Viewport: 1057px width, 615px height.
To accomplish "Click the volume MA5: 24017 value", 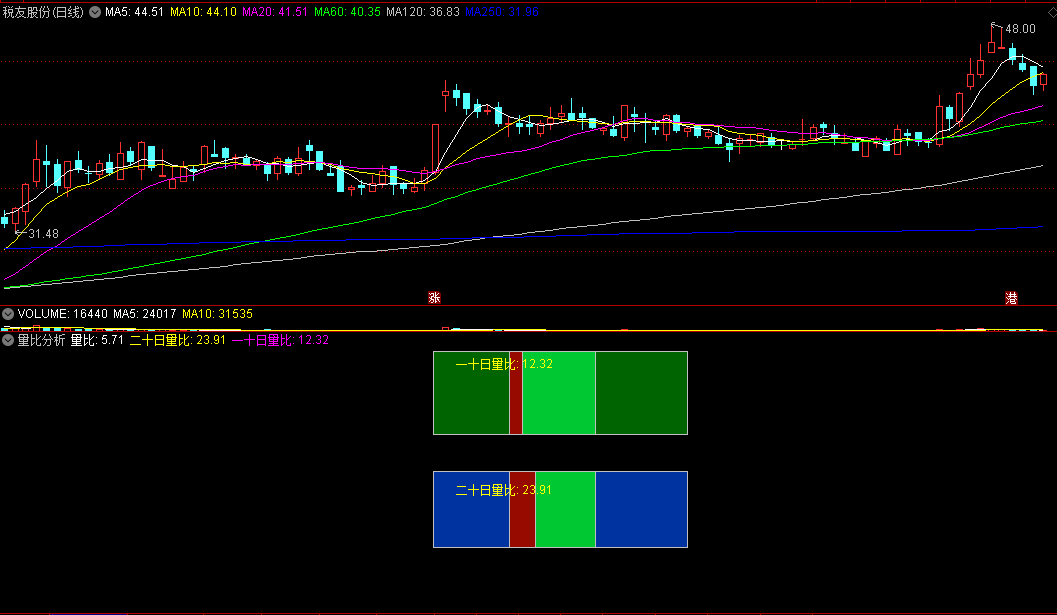I will [x=145, y=314].
